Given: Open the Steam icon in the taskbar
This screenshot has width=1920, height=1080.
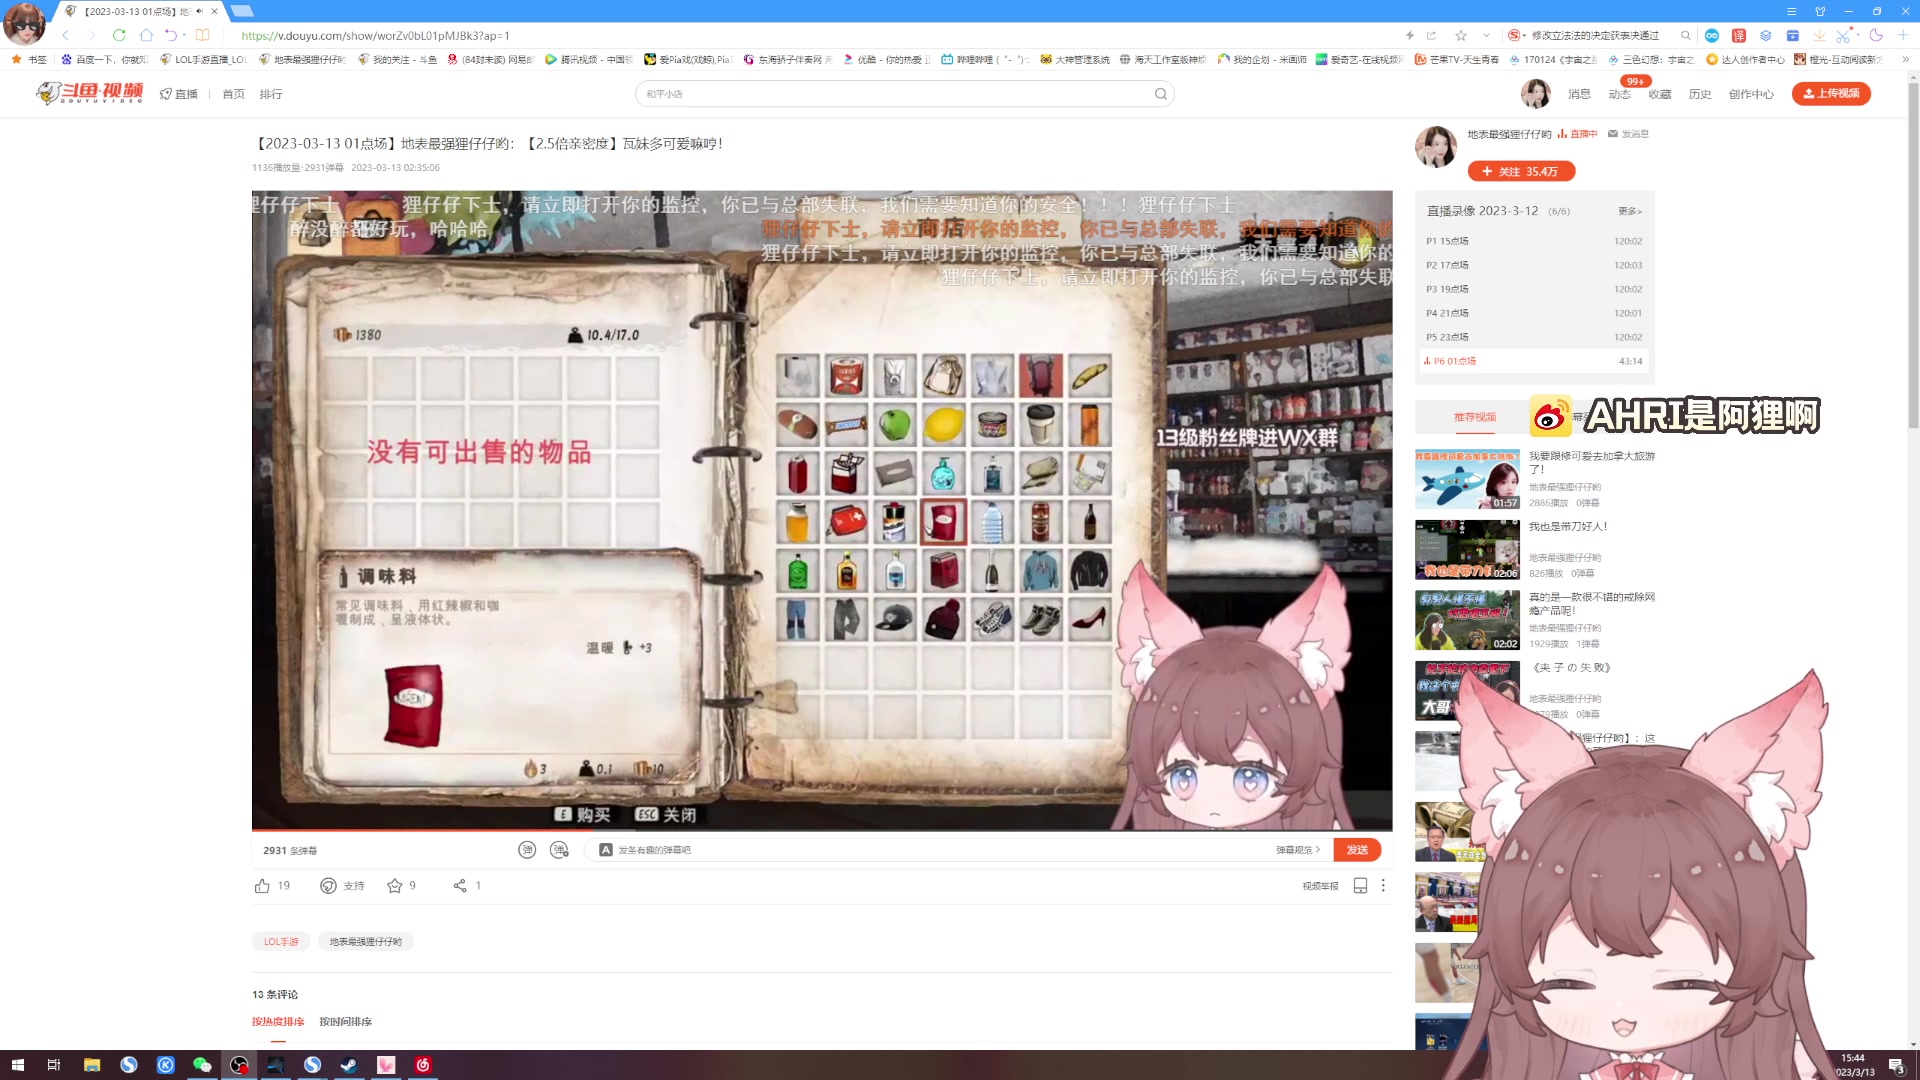Looking at the screenshot, I should pos(349,1065).
